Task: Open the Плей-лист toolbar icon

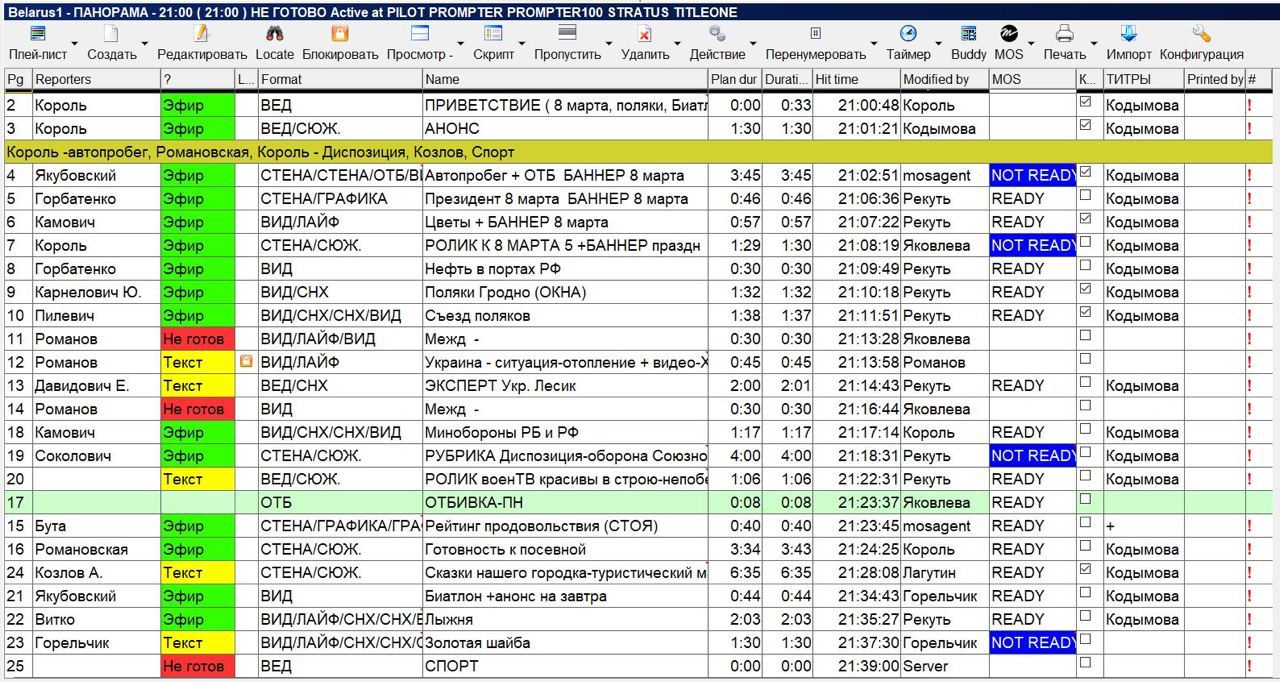Action: tap(38, 33)
